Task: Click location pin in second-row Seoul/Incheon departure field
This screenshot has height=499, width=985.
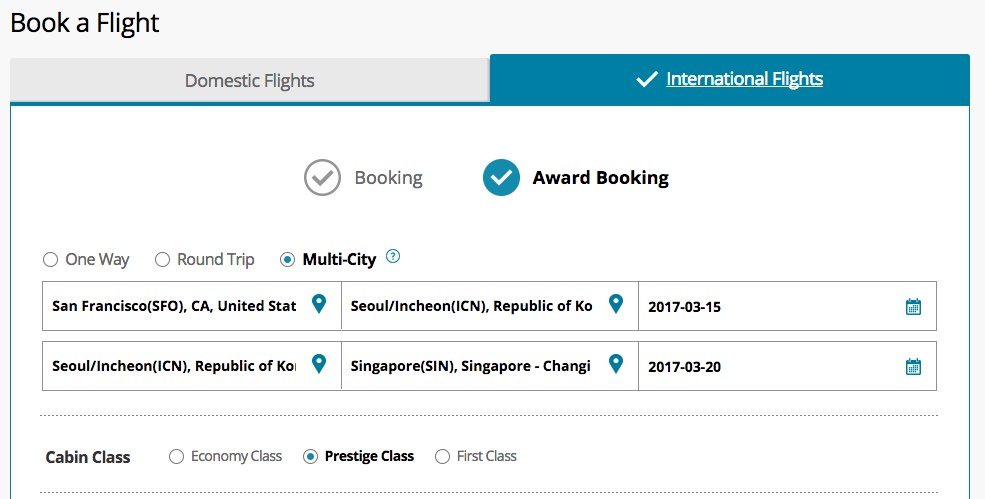Action: pyautogui.click(x=319, y=364)
